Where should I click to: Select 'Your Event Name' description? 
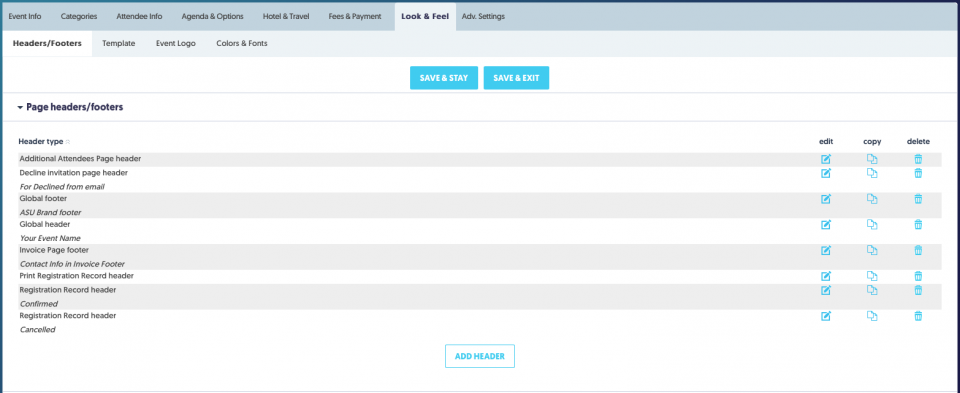coord(50,238)
